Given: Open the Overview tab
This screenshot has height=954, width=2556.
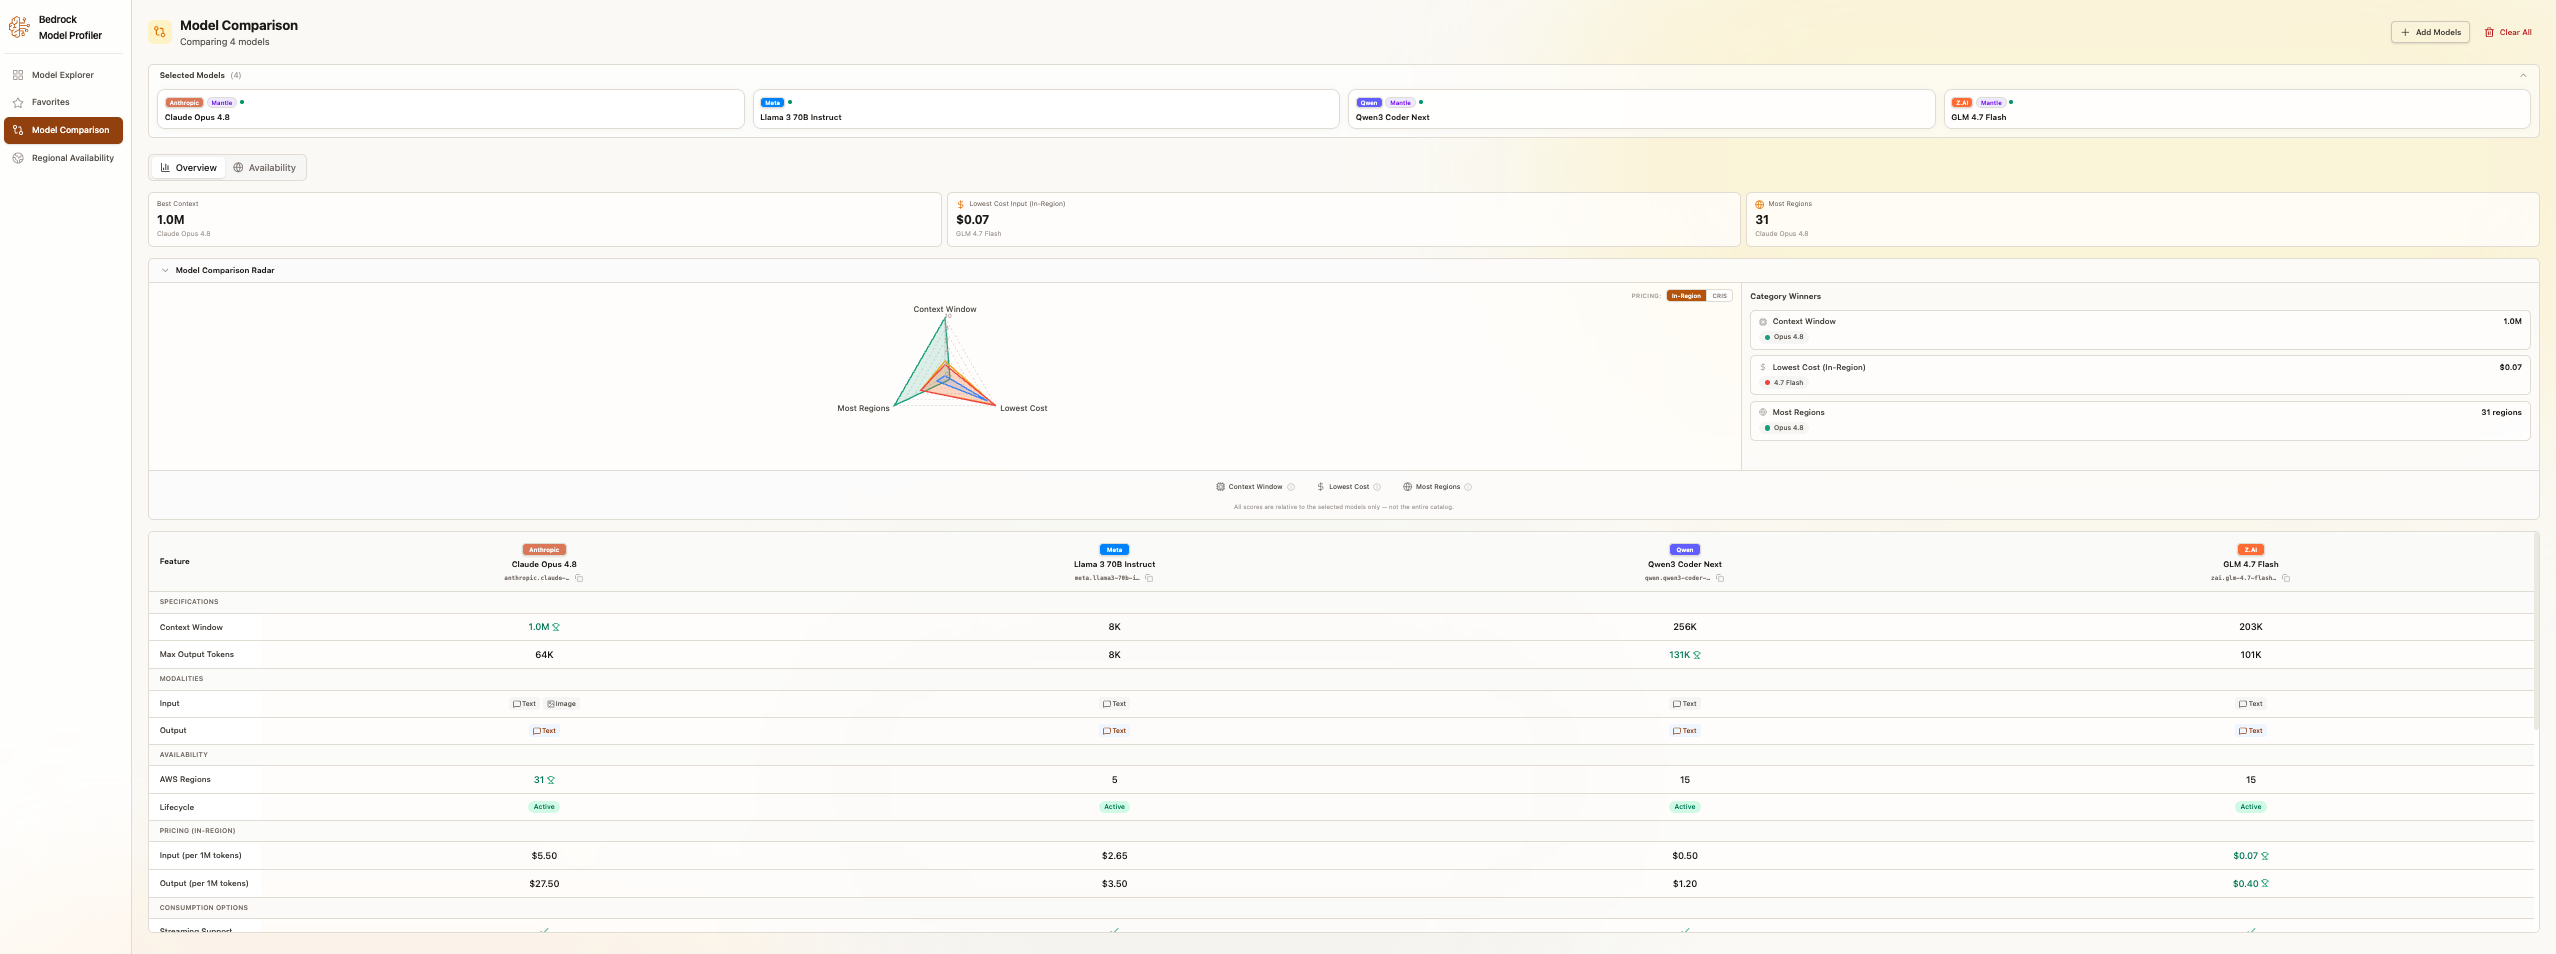Looking at the screenshot, I should pyautogui.click(x=188, y=168).
